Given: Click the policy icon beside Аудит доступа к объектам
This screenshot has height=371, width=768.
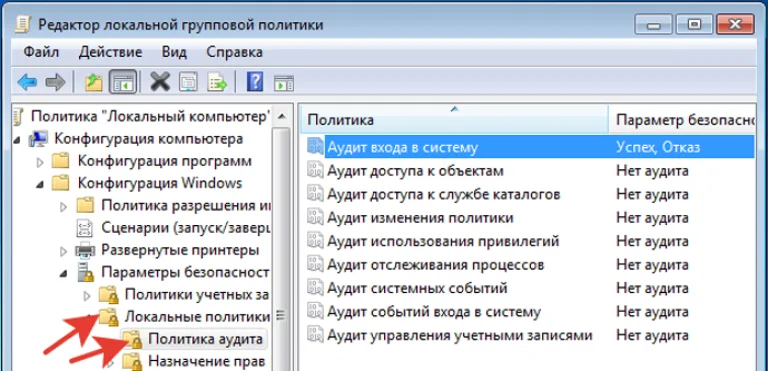Looking at the screenshot, I should click(315, 171).
